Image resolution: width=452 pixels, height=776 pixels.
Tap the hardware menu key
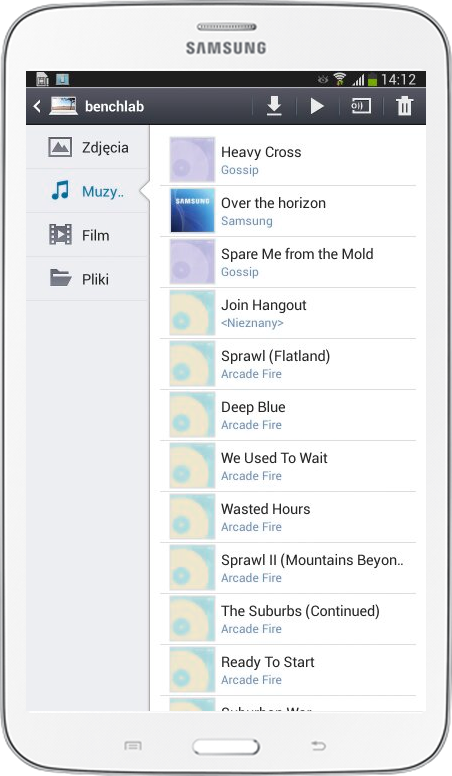(133, 746)
